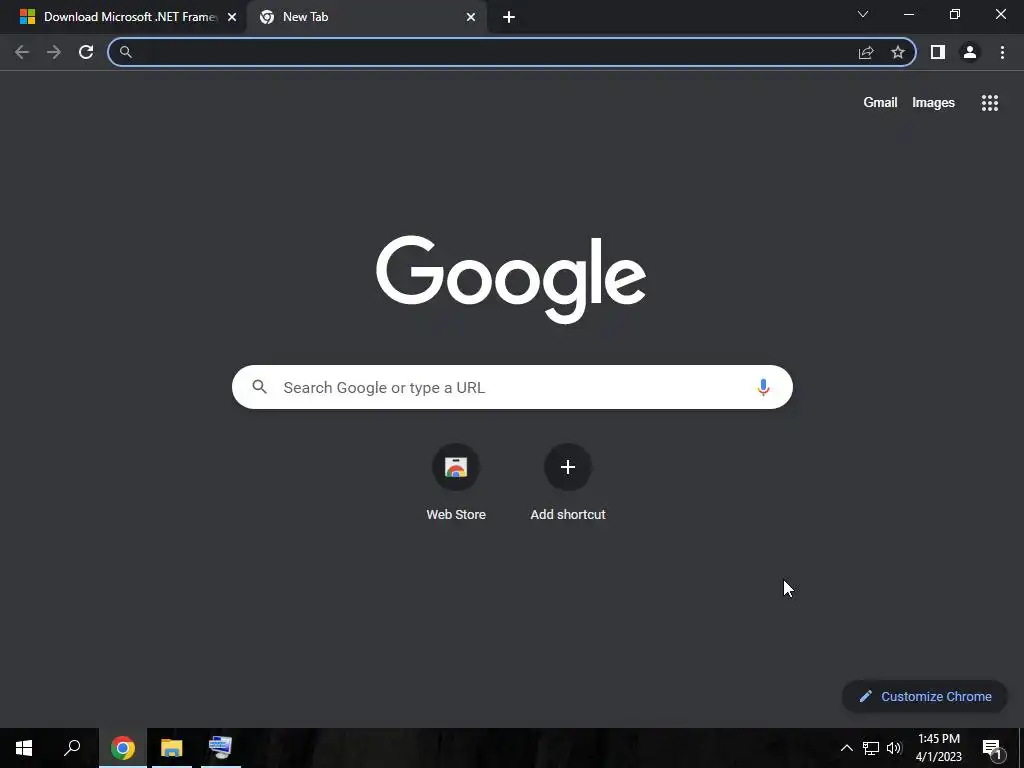Open File Explorer from the taskbar
Image resolution: width=1024 pixels, height=768 pixels.
[172, 748]
